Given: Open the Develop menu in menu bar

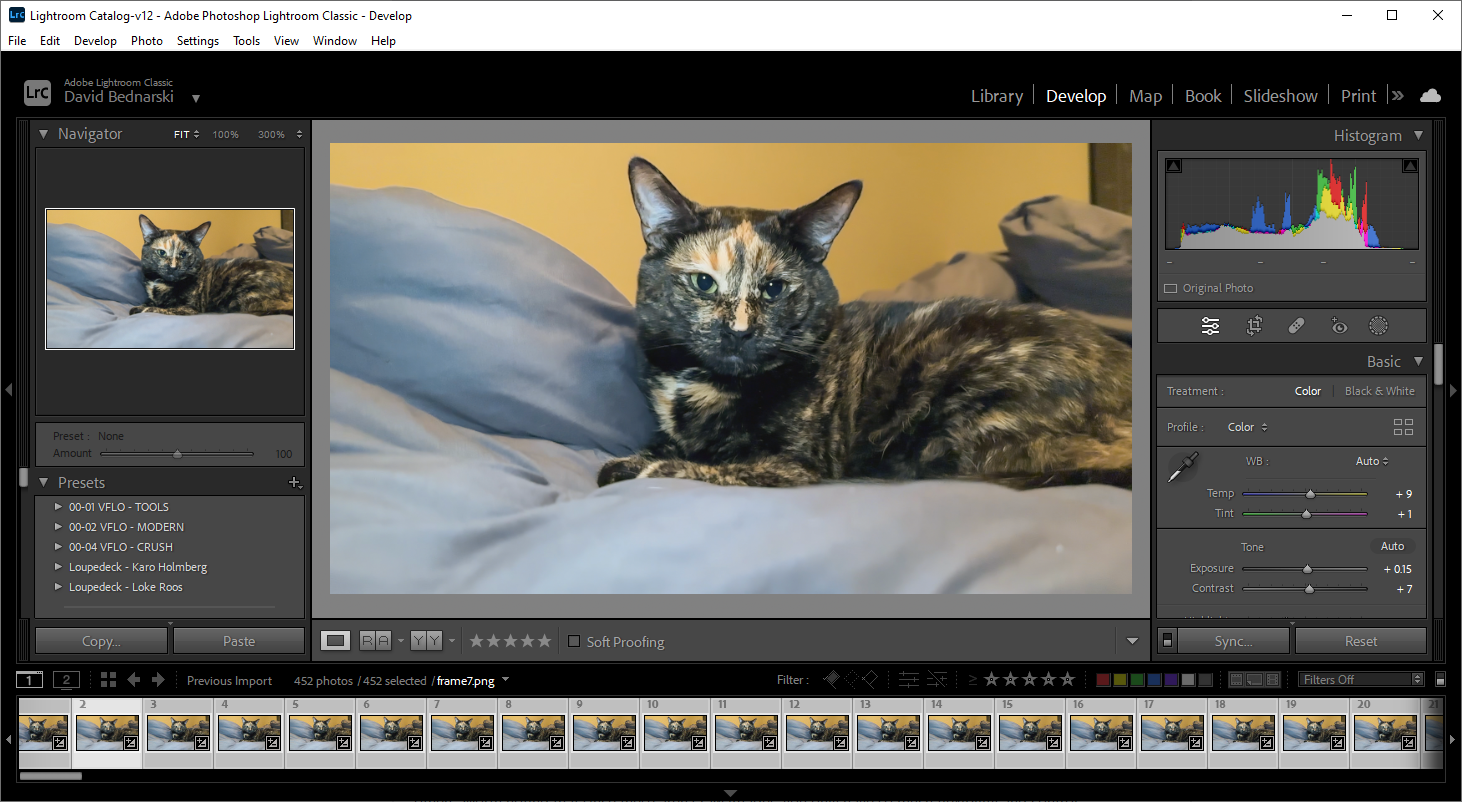Looking at the screenshot, I should (95, 41).
